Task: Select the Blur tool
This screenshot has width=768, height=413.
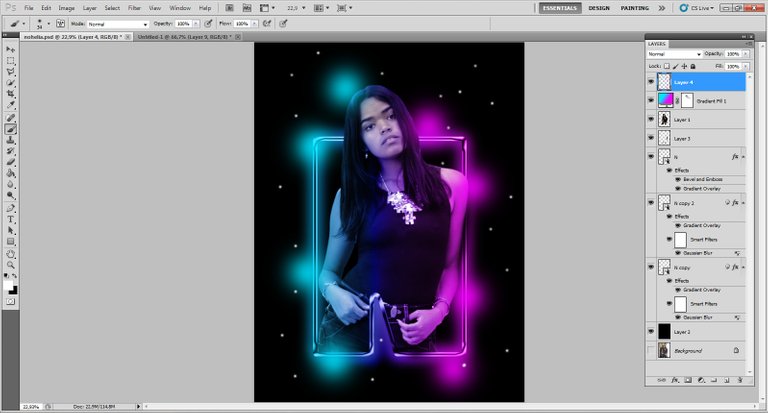Action: point(10,185)
